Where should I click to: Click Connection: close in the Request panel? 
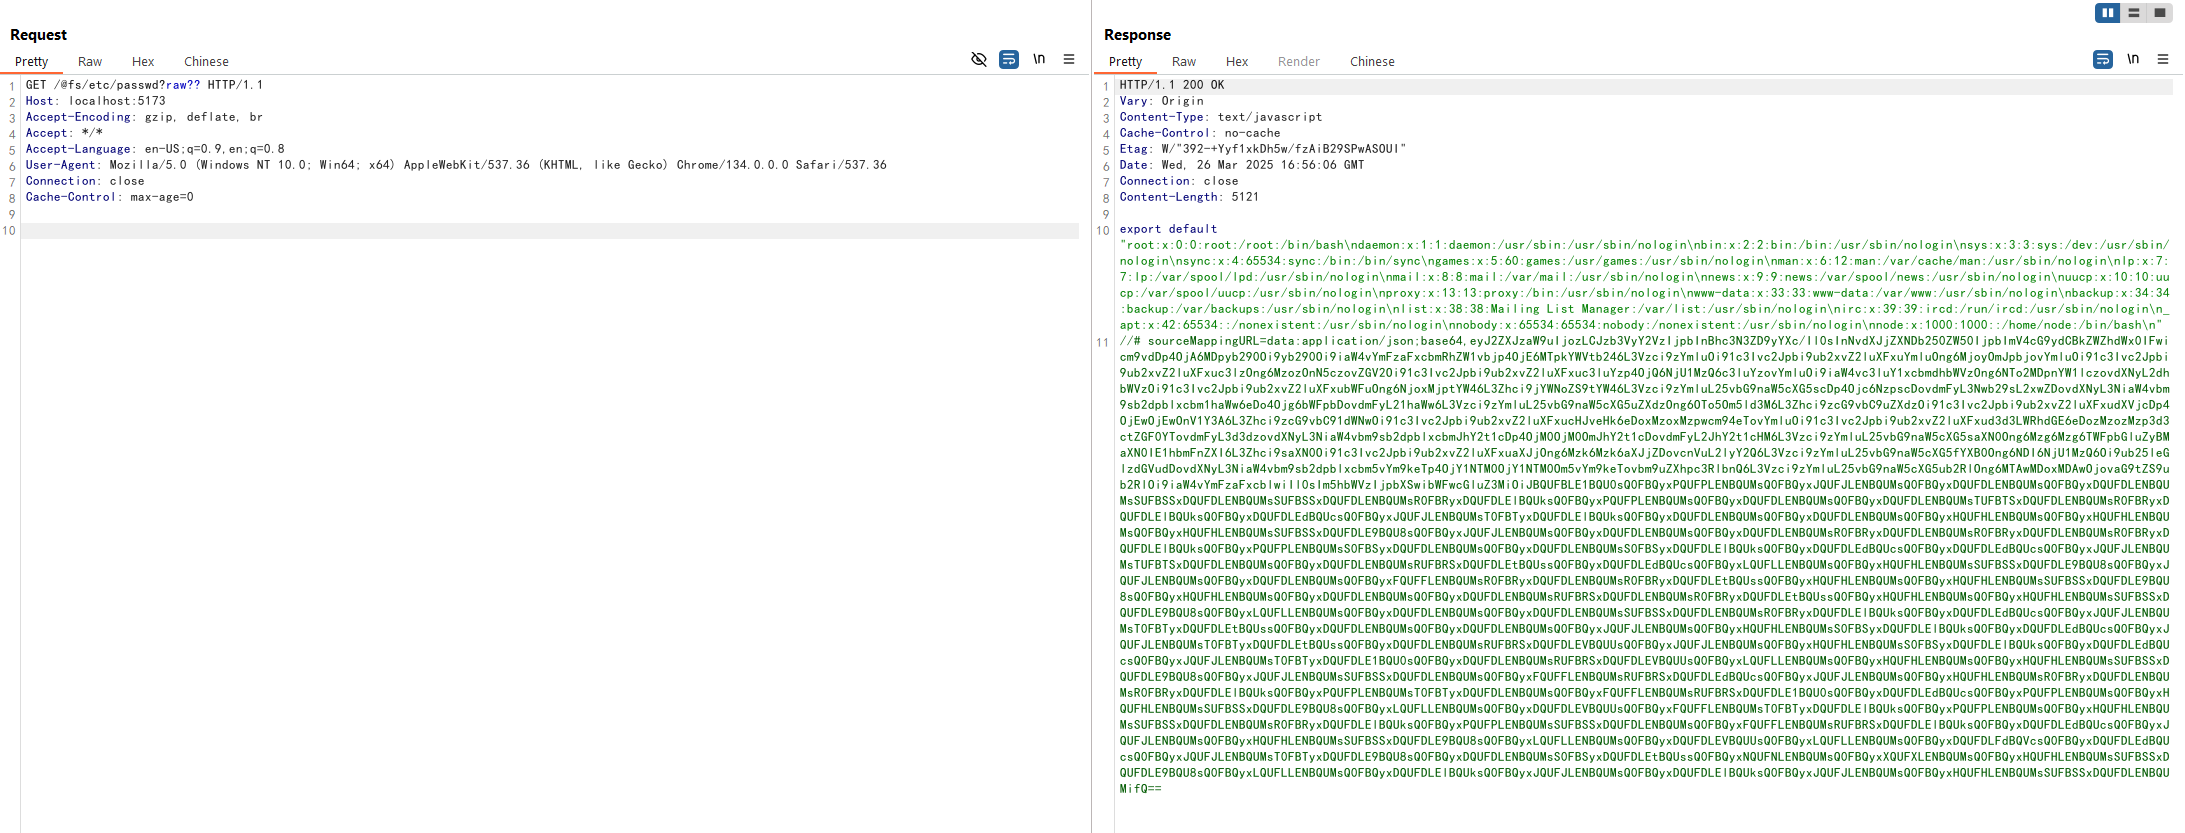[85, 181]
